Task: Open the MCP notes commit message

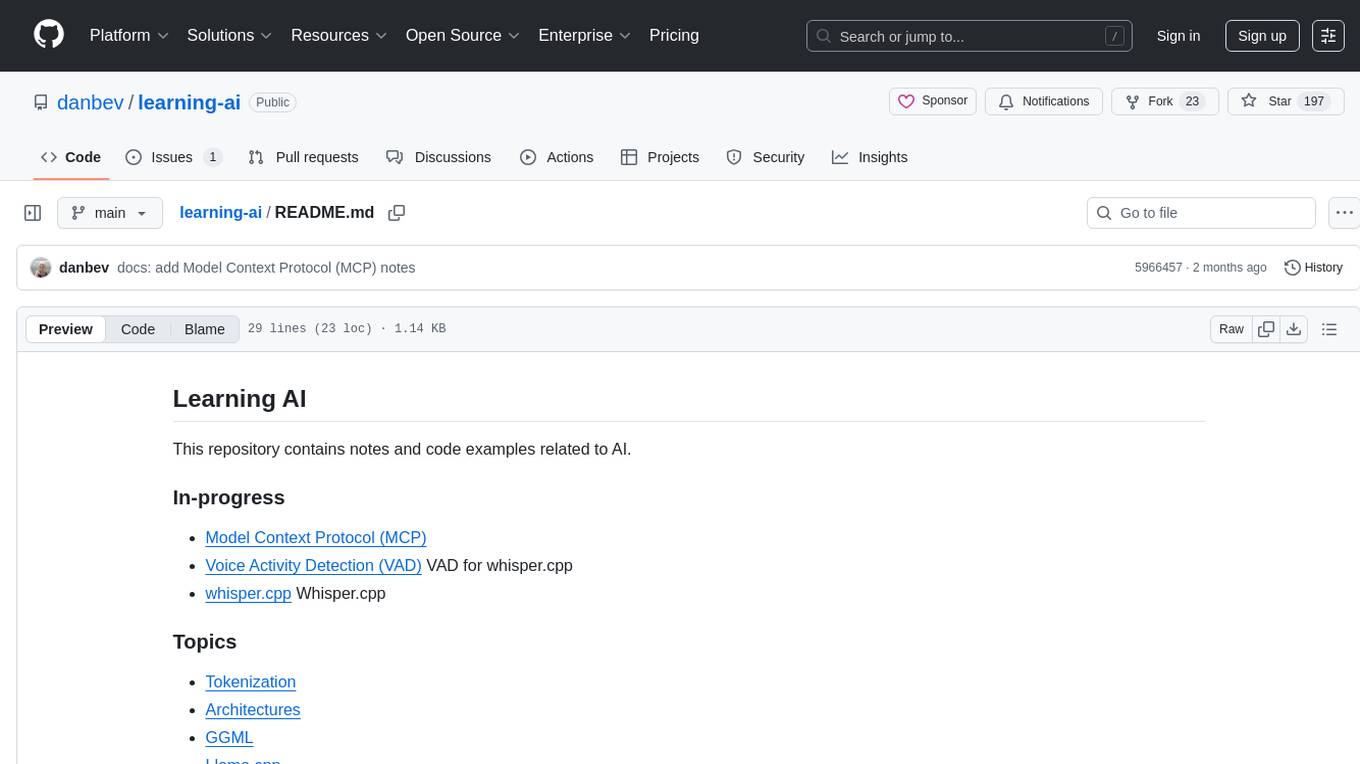Action: click(266, 268)
